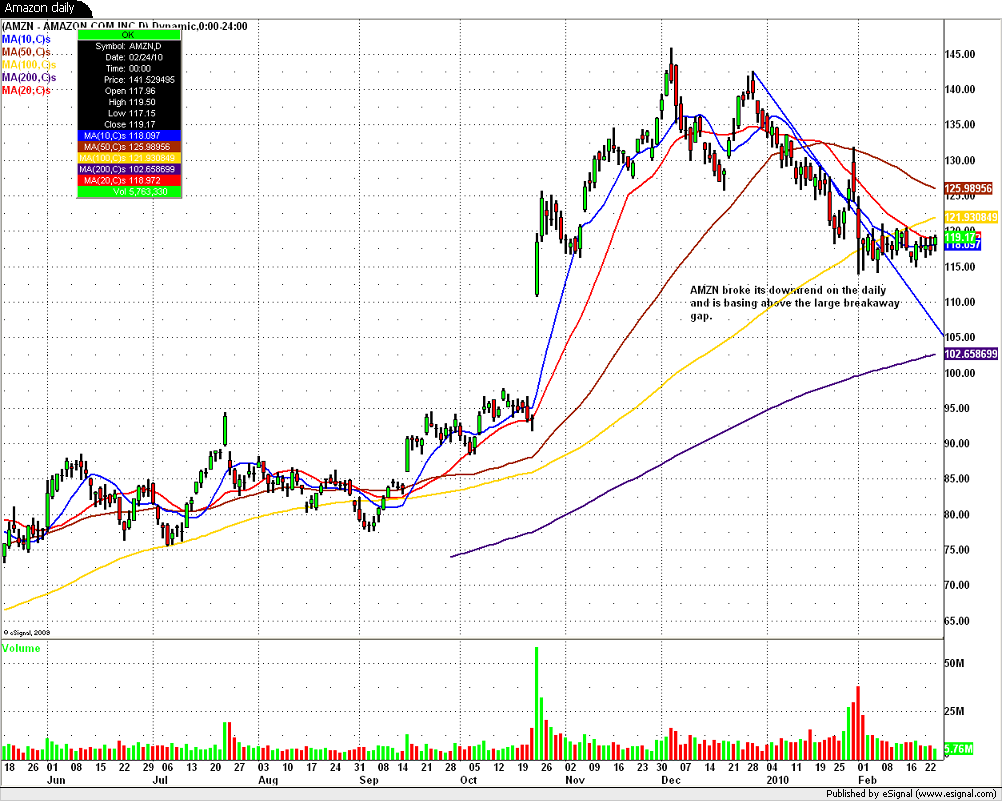Image resolution: width=1002 pixels, height=801 pixels.
Task: Click the brown MA(50,C)s 125.98956 data box row
Action: (128, 147)
